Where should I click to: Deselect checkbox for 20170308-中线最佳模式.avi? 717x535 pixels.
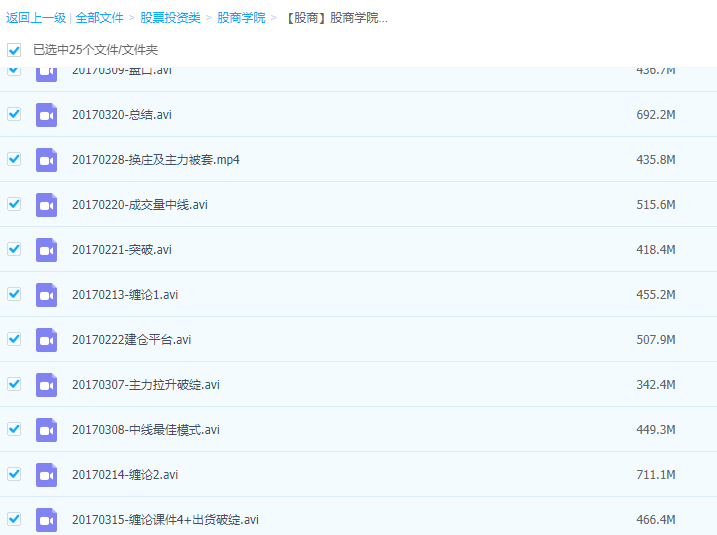coord(14,429)
